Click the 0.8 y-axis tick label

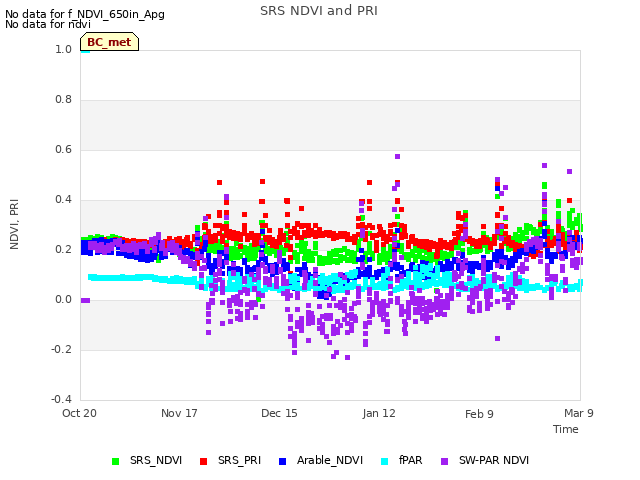pos(63,100)
